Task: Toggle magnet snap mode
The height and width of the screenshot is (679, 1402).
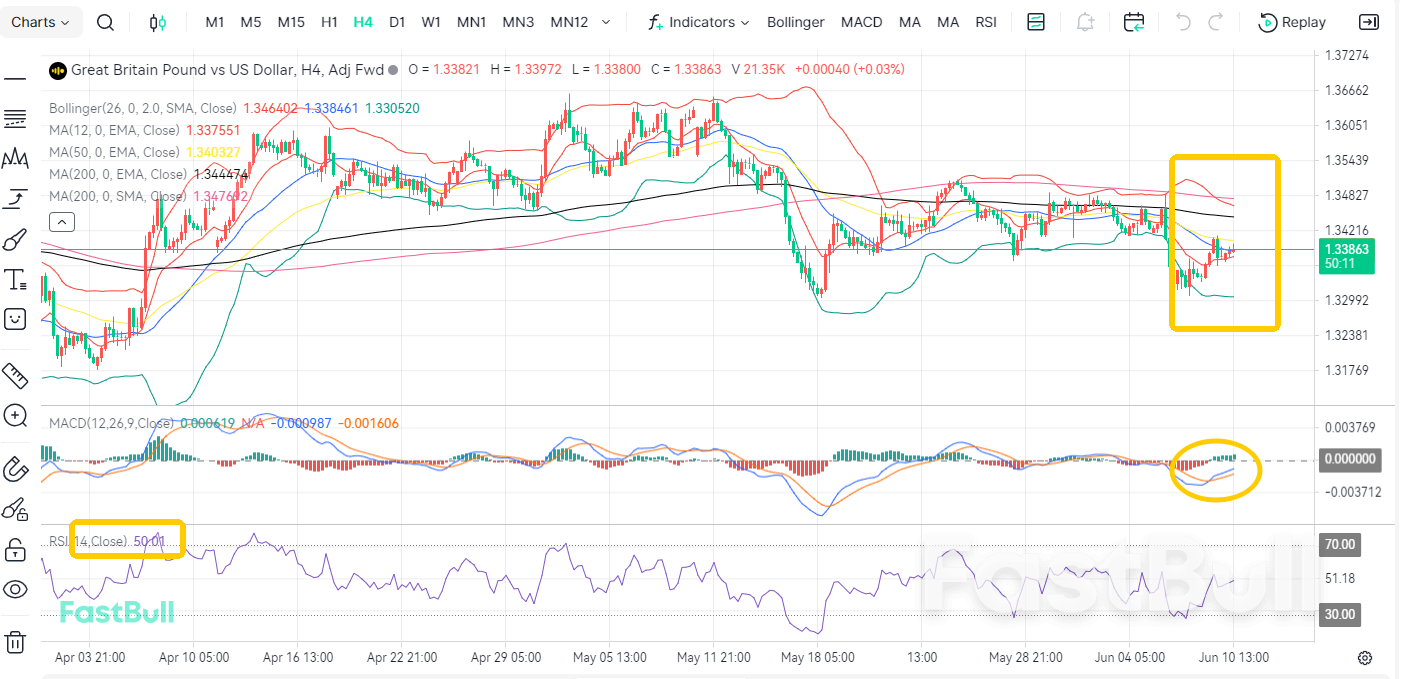Action: 15,467
